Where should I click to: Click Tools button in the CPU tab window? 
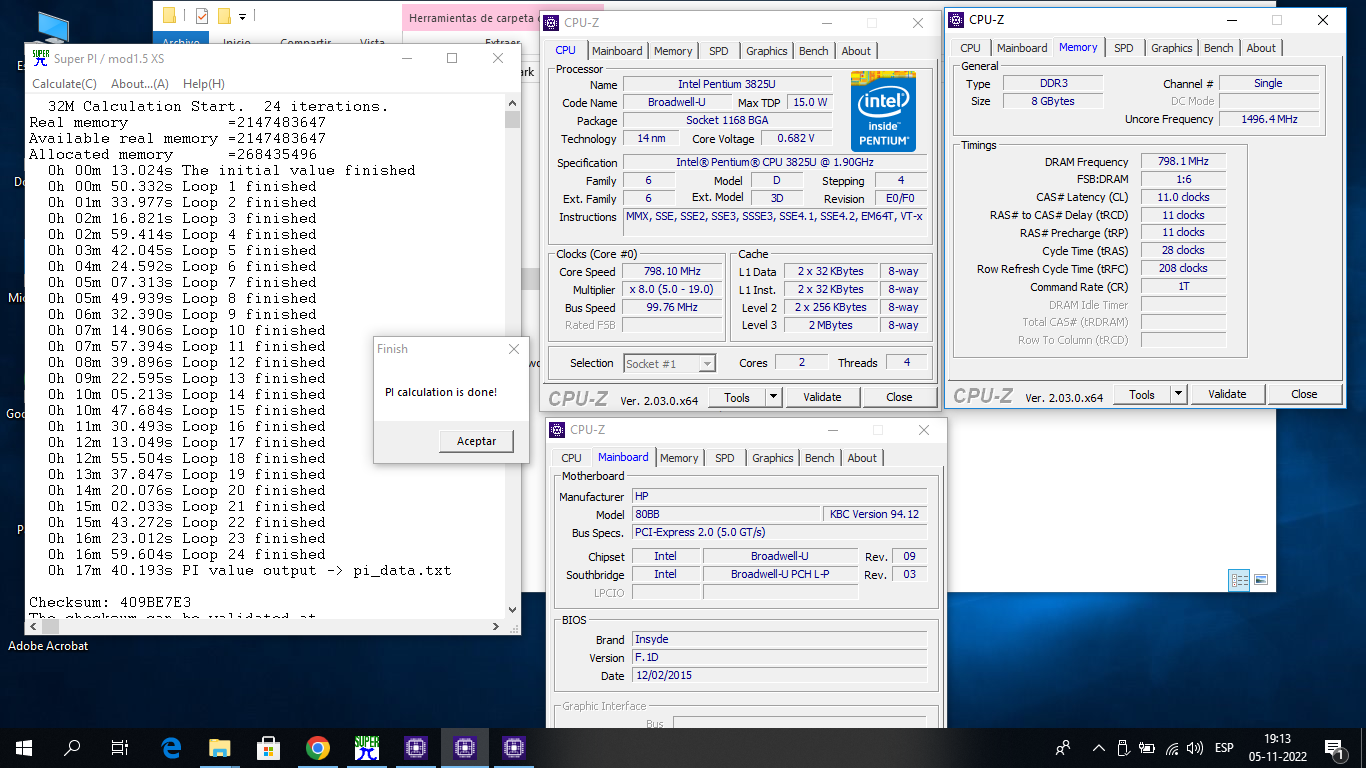tap(737, 397)
